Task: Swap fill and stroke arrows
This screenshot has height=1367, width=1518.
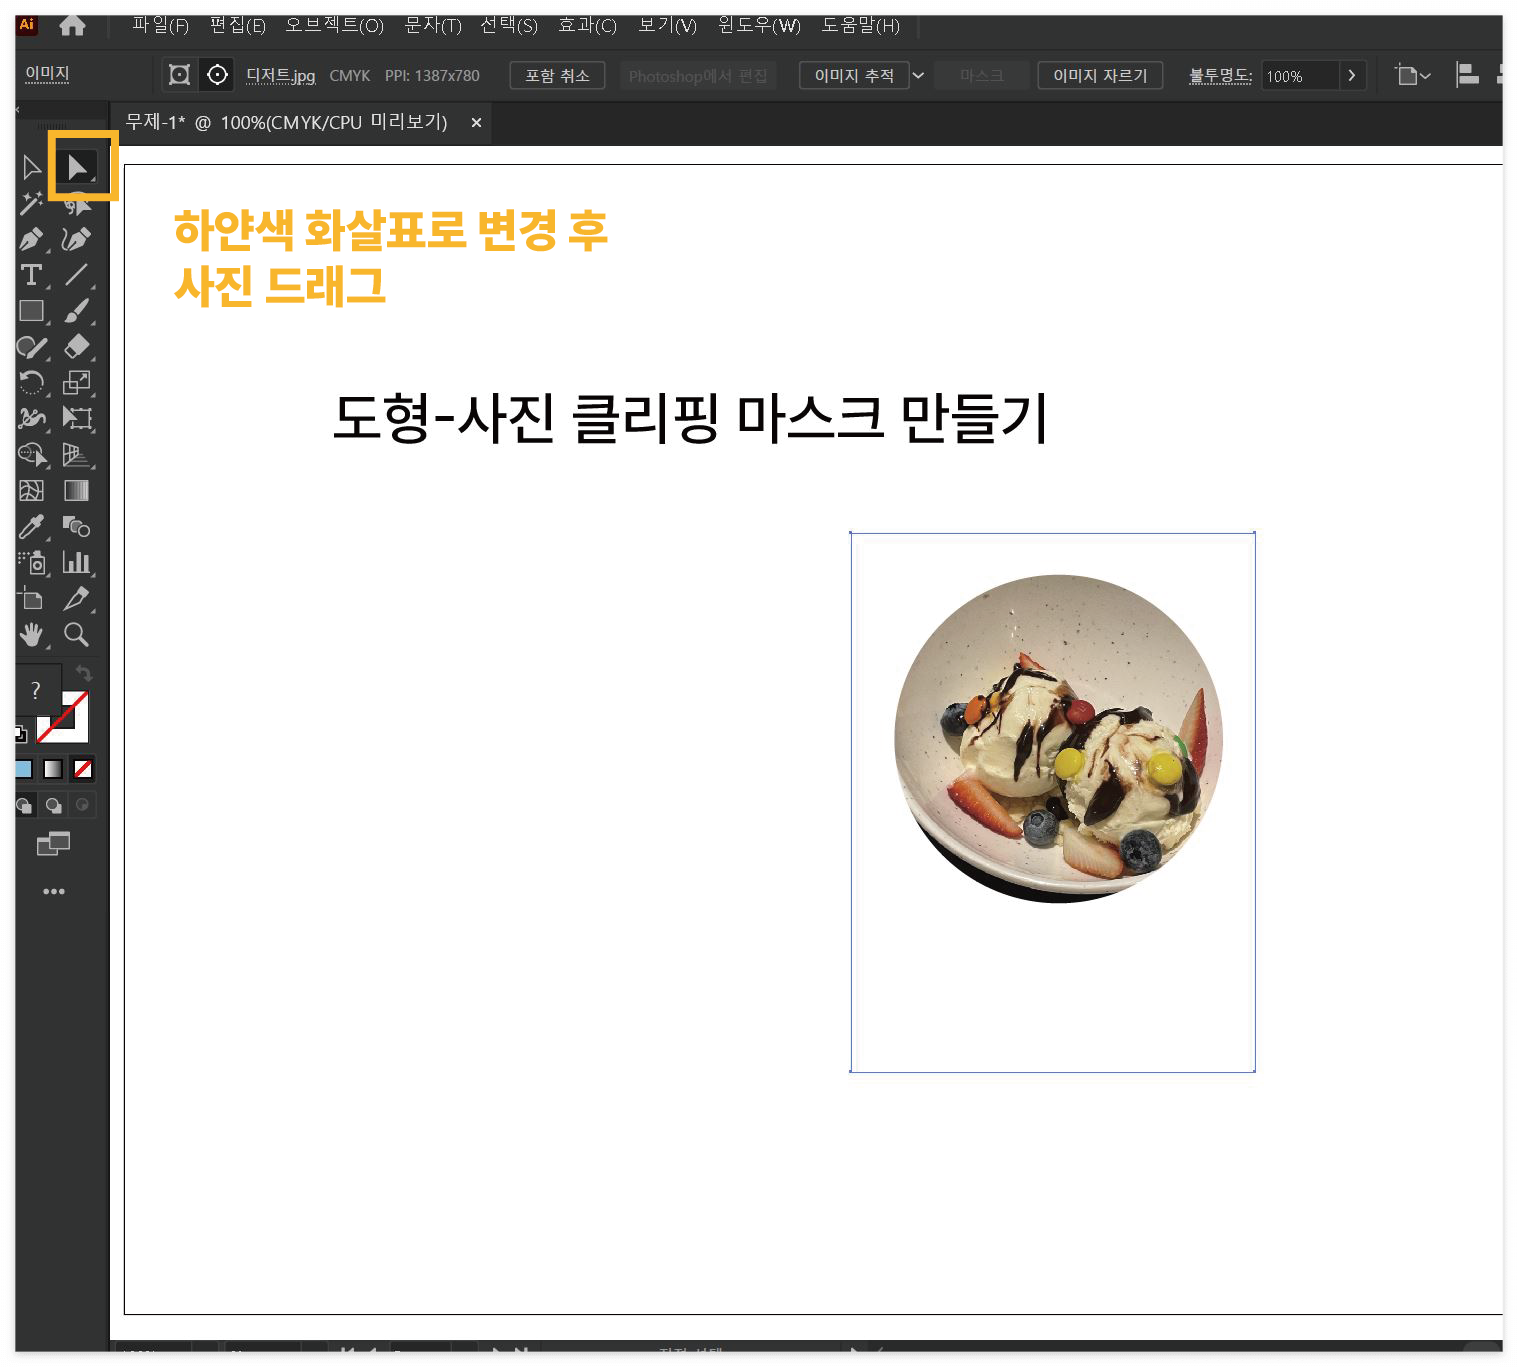Action: [84, 675]
